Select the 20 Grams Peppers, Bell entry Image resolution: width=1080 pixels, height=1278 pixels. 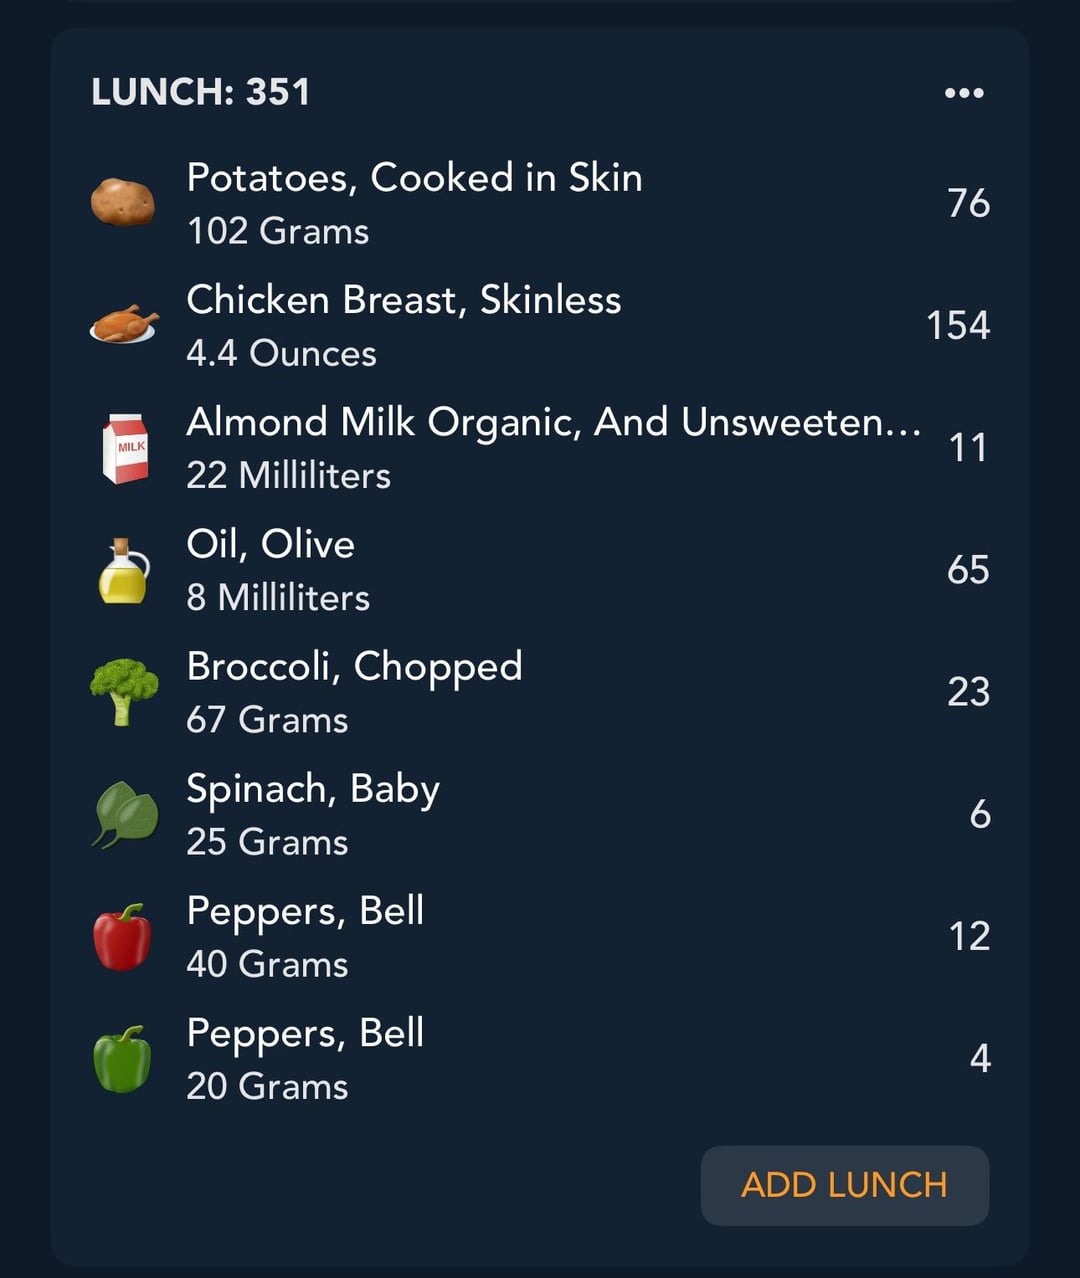pyautogui.click(x=540, y=1058)
